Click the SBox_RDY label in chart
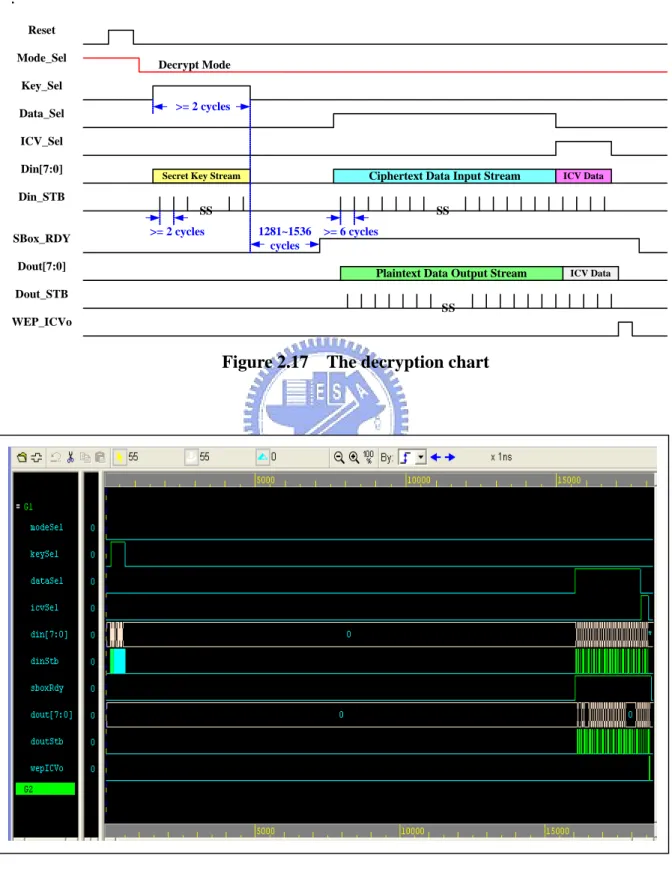The image size is (672, 873). tap(42, 239)
